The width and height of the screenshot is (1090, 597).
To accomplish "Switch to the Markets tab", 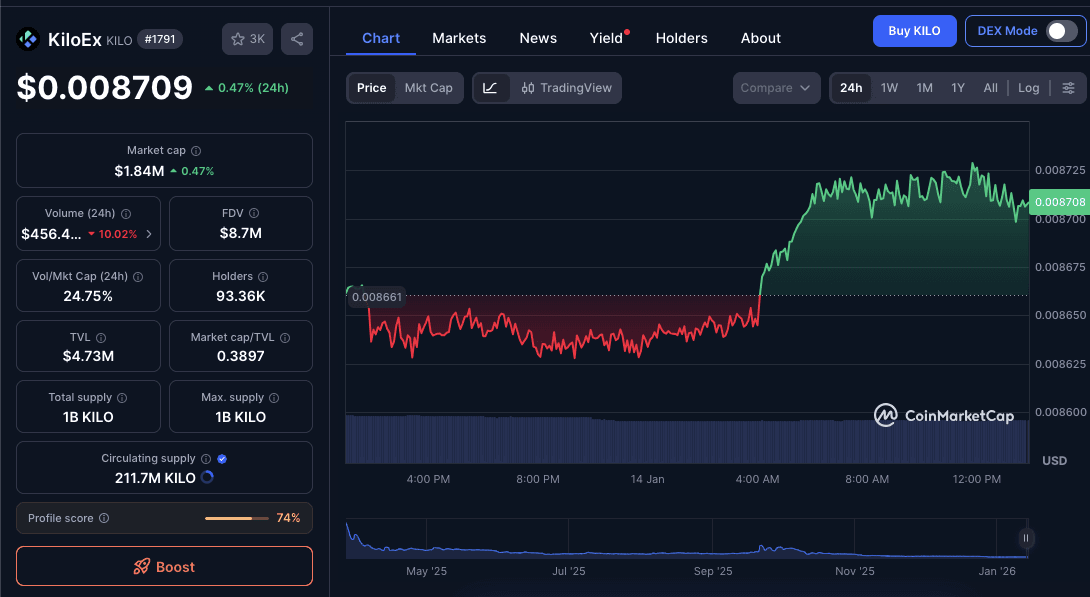I will click(459, 38).
